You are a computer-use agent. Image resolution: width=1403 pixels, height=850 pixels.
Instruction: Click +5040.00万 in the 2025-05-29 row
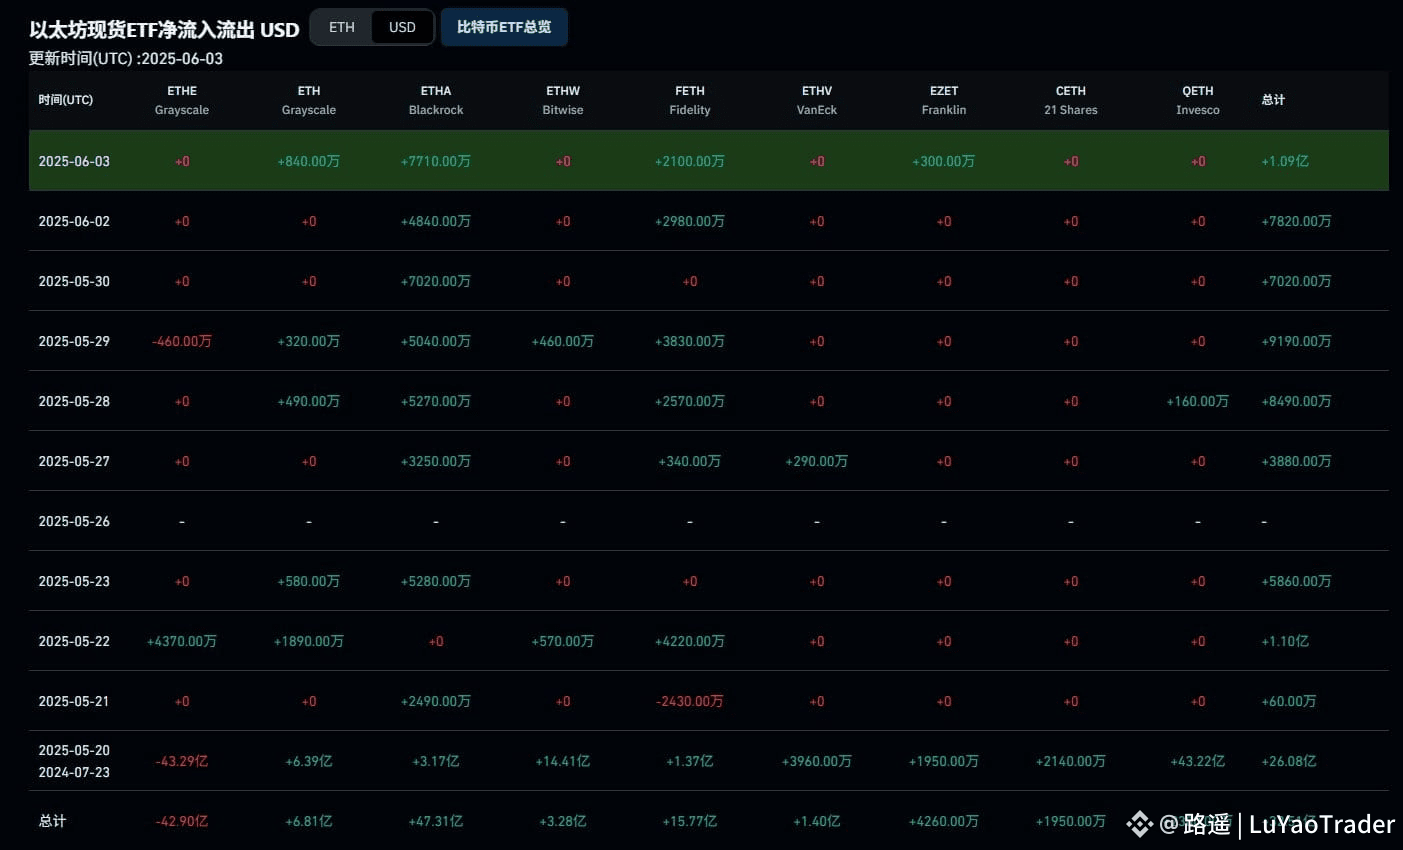coord(436,341)
